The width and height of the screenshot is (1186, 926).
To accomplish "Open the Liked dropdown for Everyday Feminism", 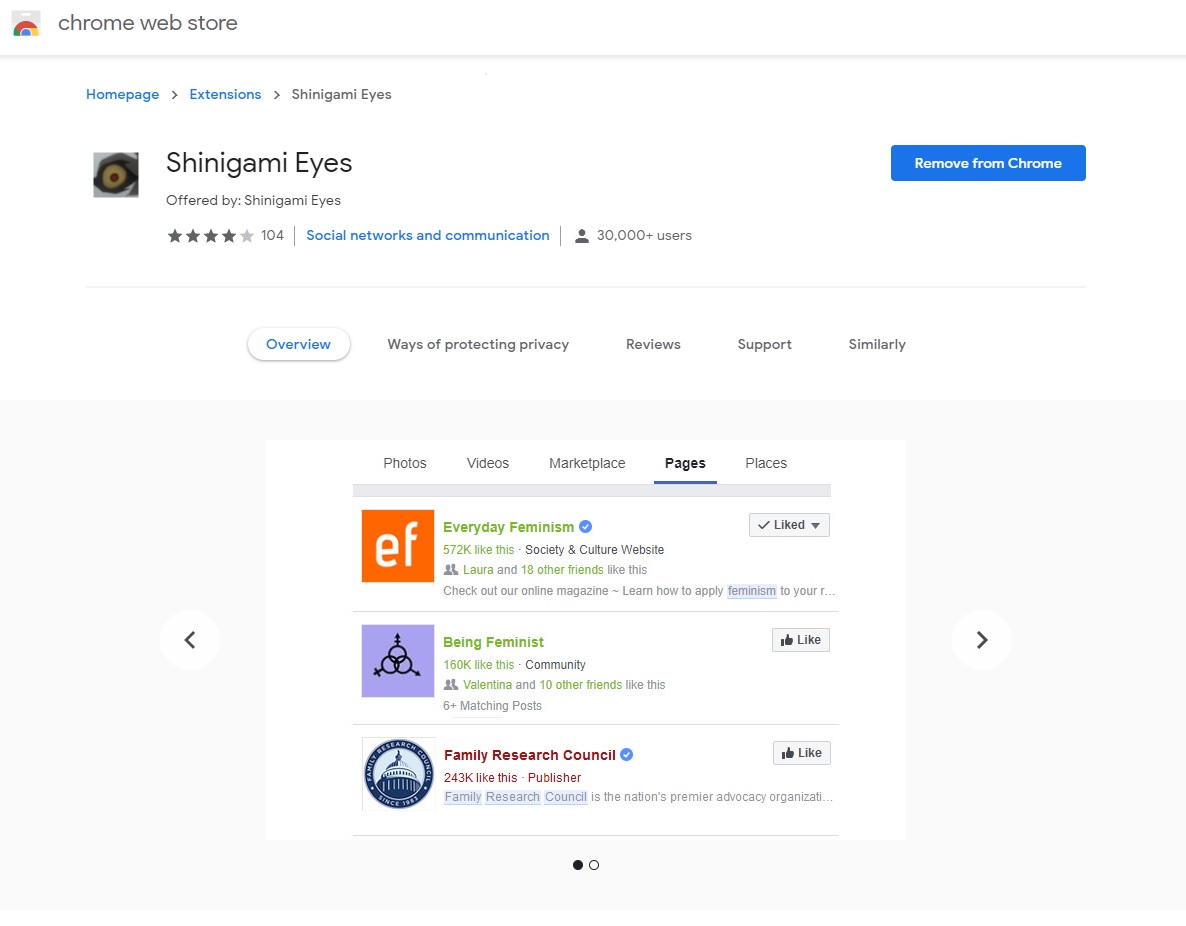I will (789, 525).
